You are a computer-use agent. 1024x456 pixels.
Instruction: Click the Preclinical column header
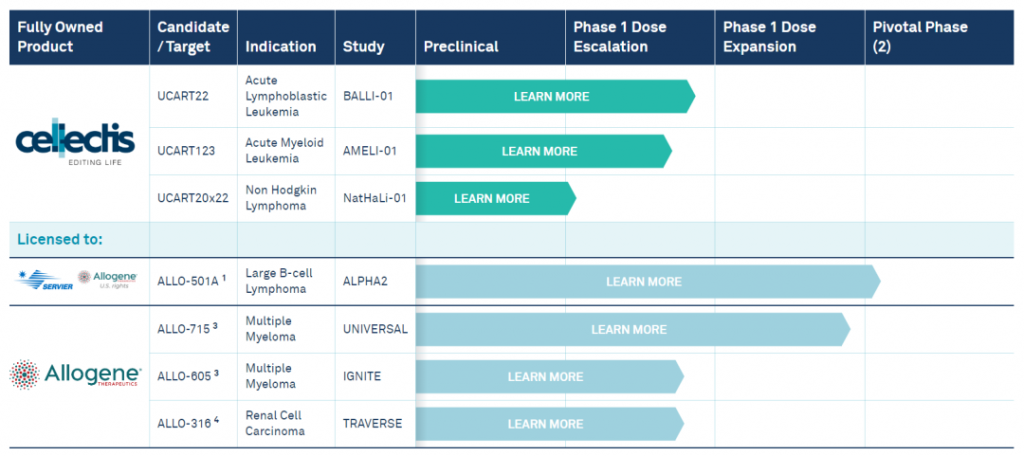tap(461, 47)
